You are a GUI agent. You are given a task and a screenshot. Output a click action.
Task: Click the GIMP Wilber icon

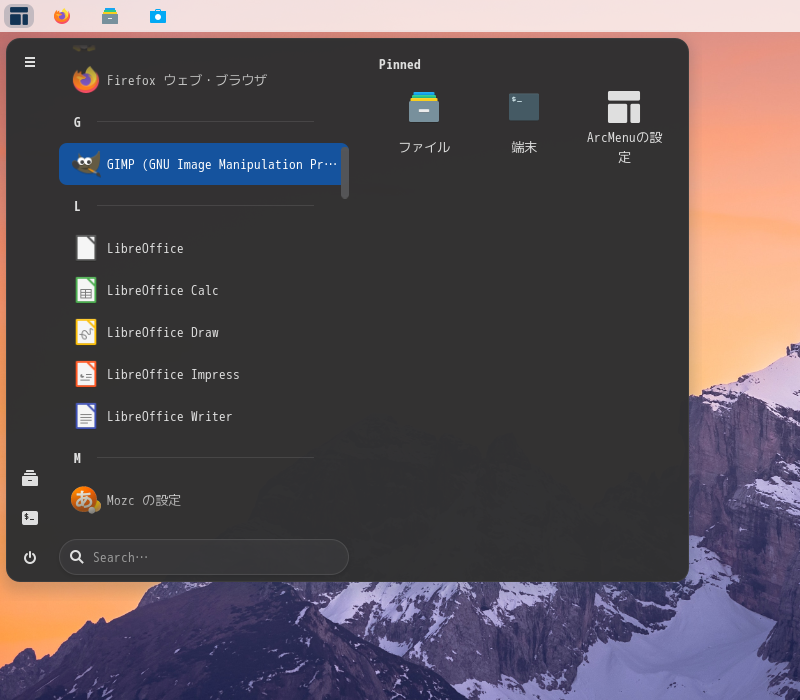coord(86,164)
